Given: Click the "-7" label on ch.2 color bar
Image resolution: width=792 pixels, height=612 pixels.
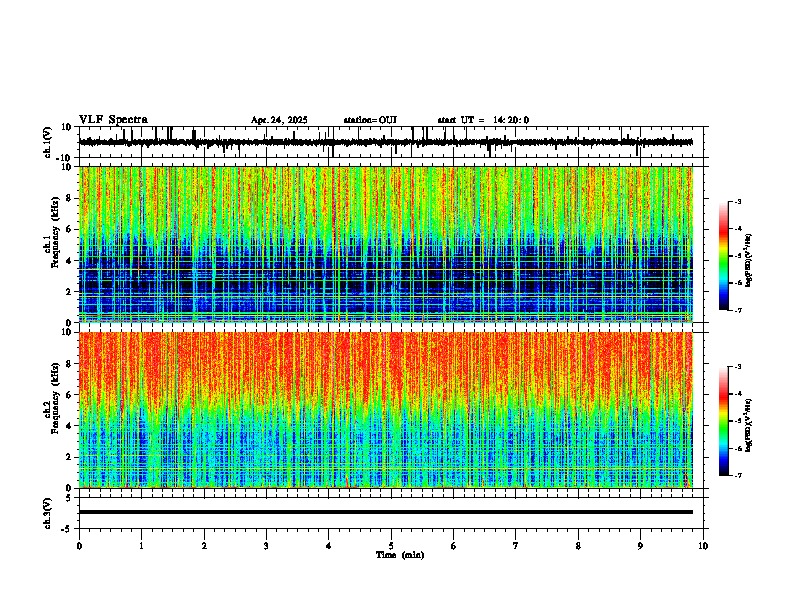Looking at the screenshot, I should [x=737, y=475].
